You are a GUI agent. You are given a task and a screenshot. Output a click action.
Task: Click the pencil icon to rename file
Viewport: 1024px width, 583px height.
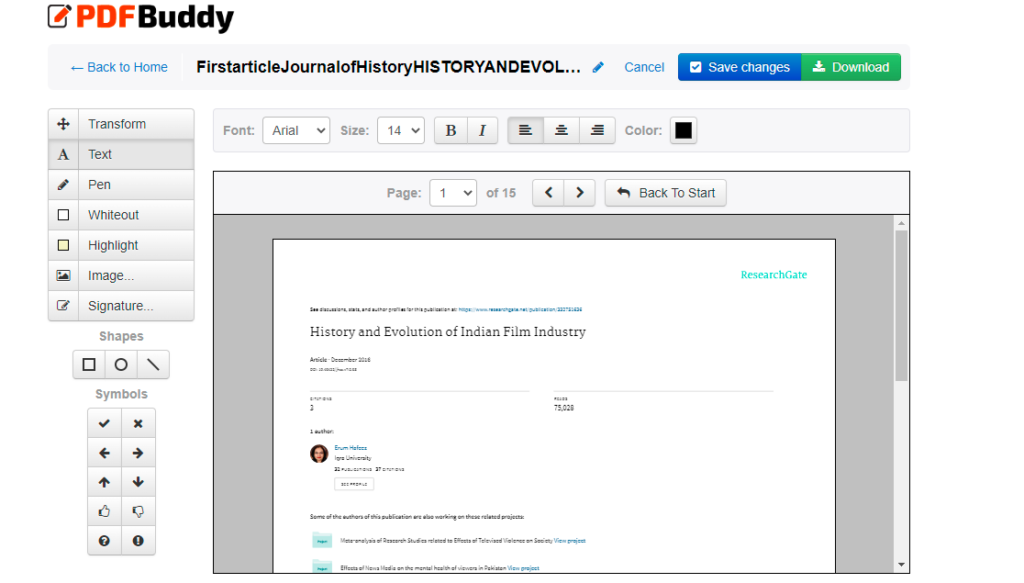598,67
